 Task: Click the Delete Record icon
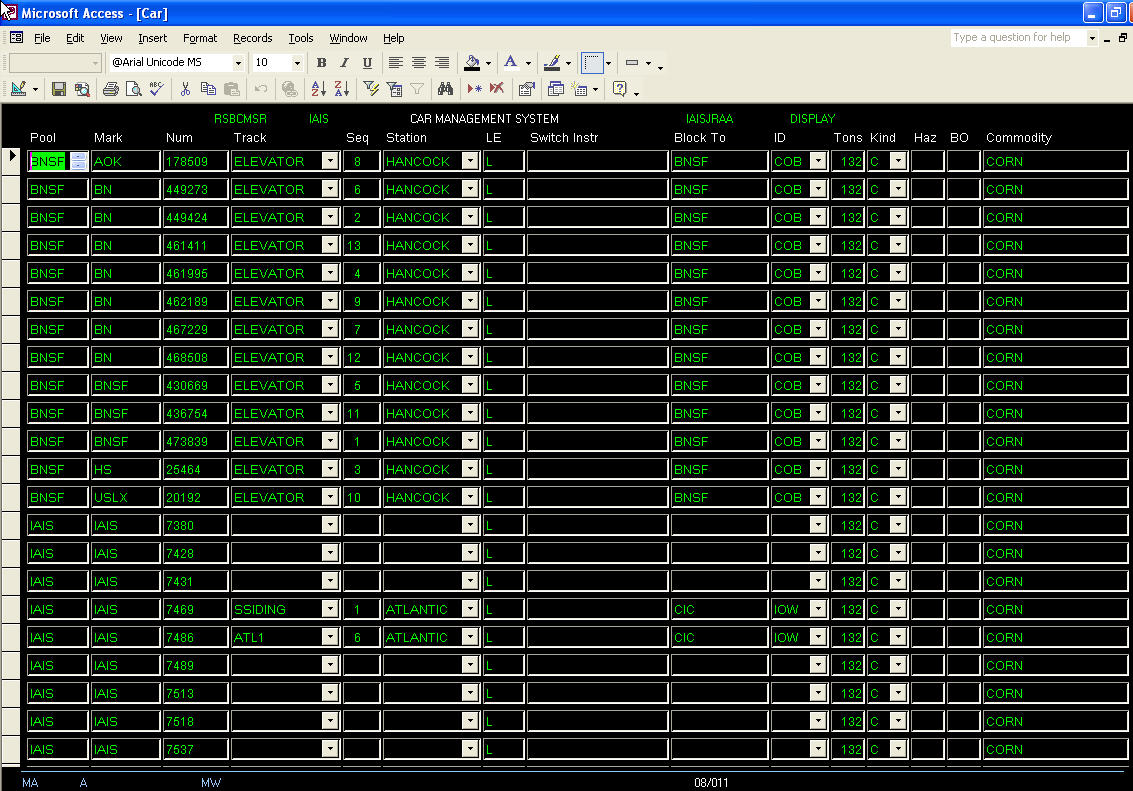[496, 89]
